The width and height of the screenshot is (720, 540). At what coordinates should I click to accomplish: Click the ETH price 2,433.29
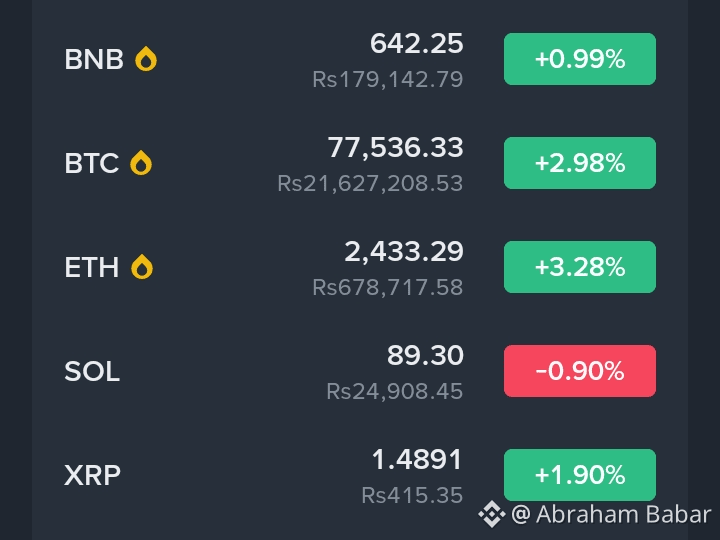pos(404,252)
